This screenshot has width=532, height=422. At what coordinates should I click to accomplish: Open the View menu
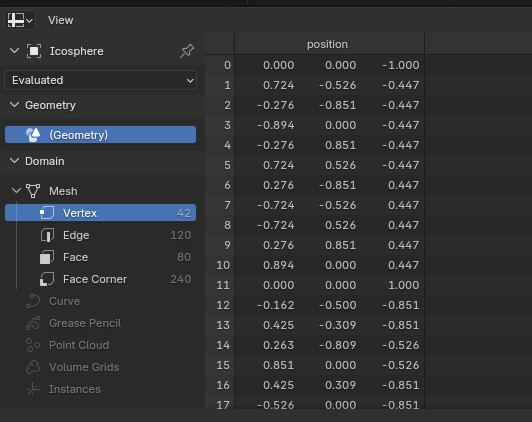coord(60,20)
